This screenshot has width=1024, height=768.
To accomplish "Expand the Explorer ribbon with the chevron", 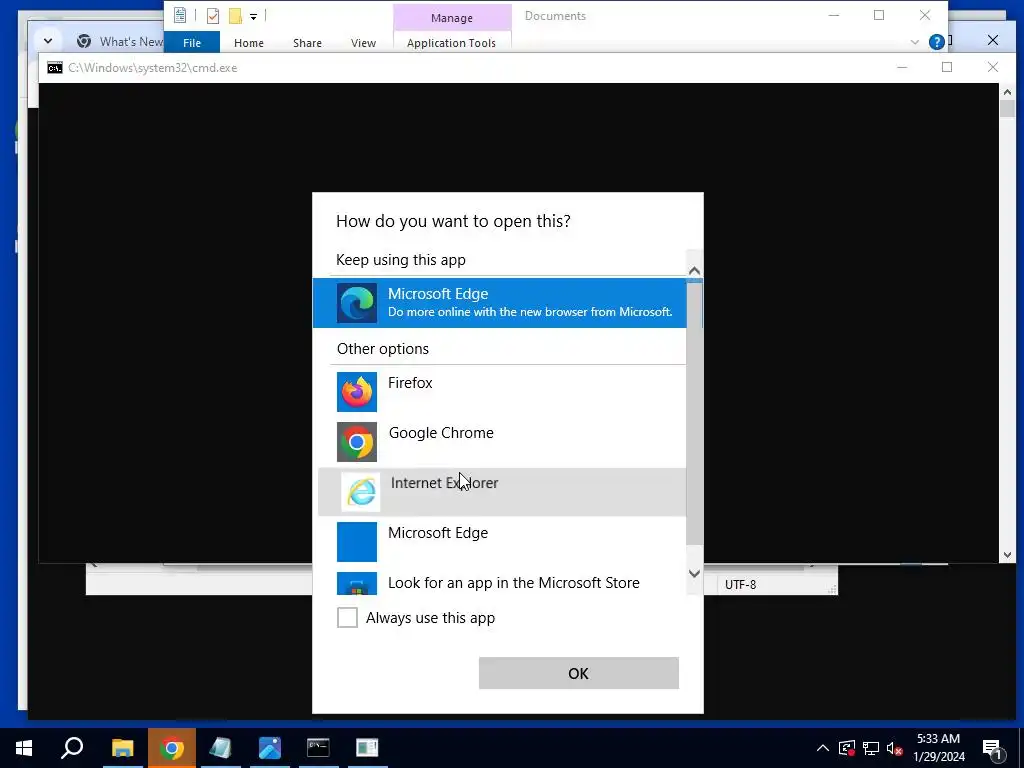I will point(914,42).
